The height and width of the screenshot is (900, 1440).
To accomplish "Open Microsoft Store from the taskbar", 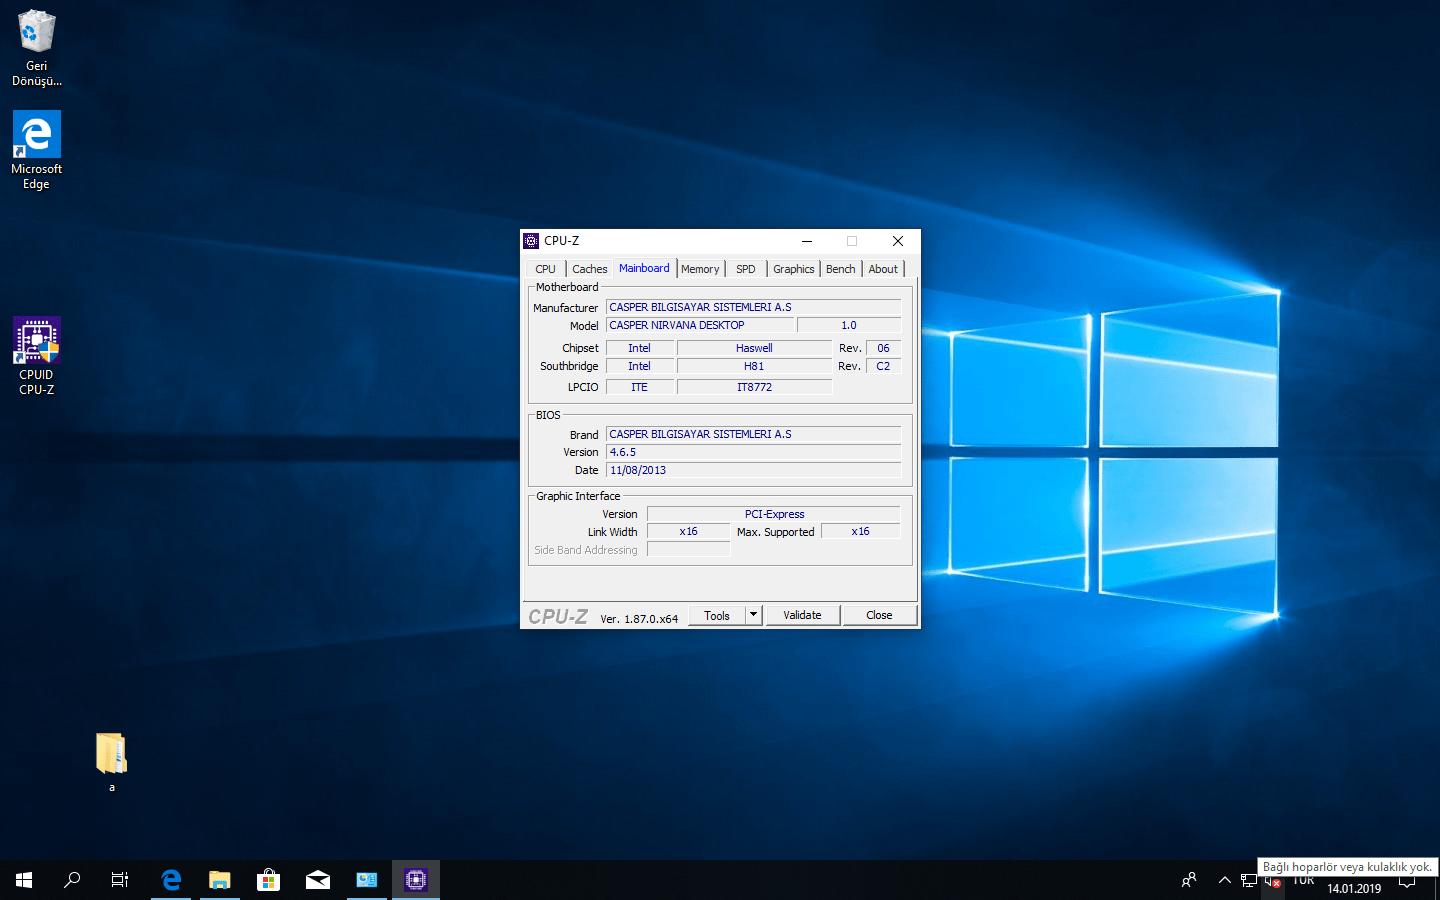I will (268, 880).
